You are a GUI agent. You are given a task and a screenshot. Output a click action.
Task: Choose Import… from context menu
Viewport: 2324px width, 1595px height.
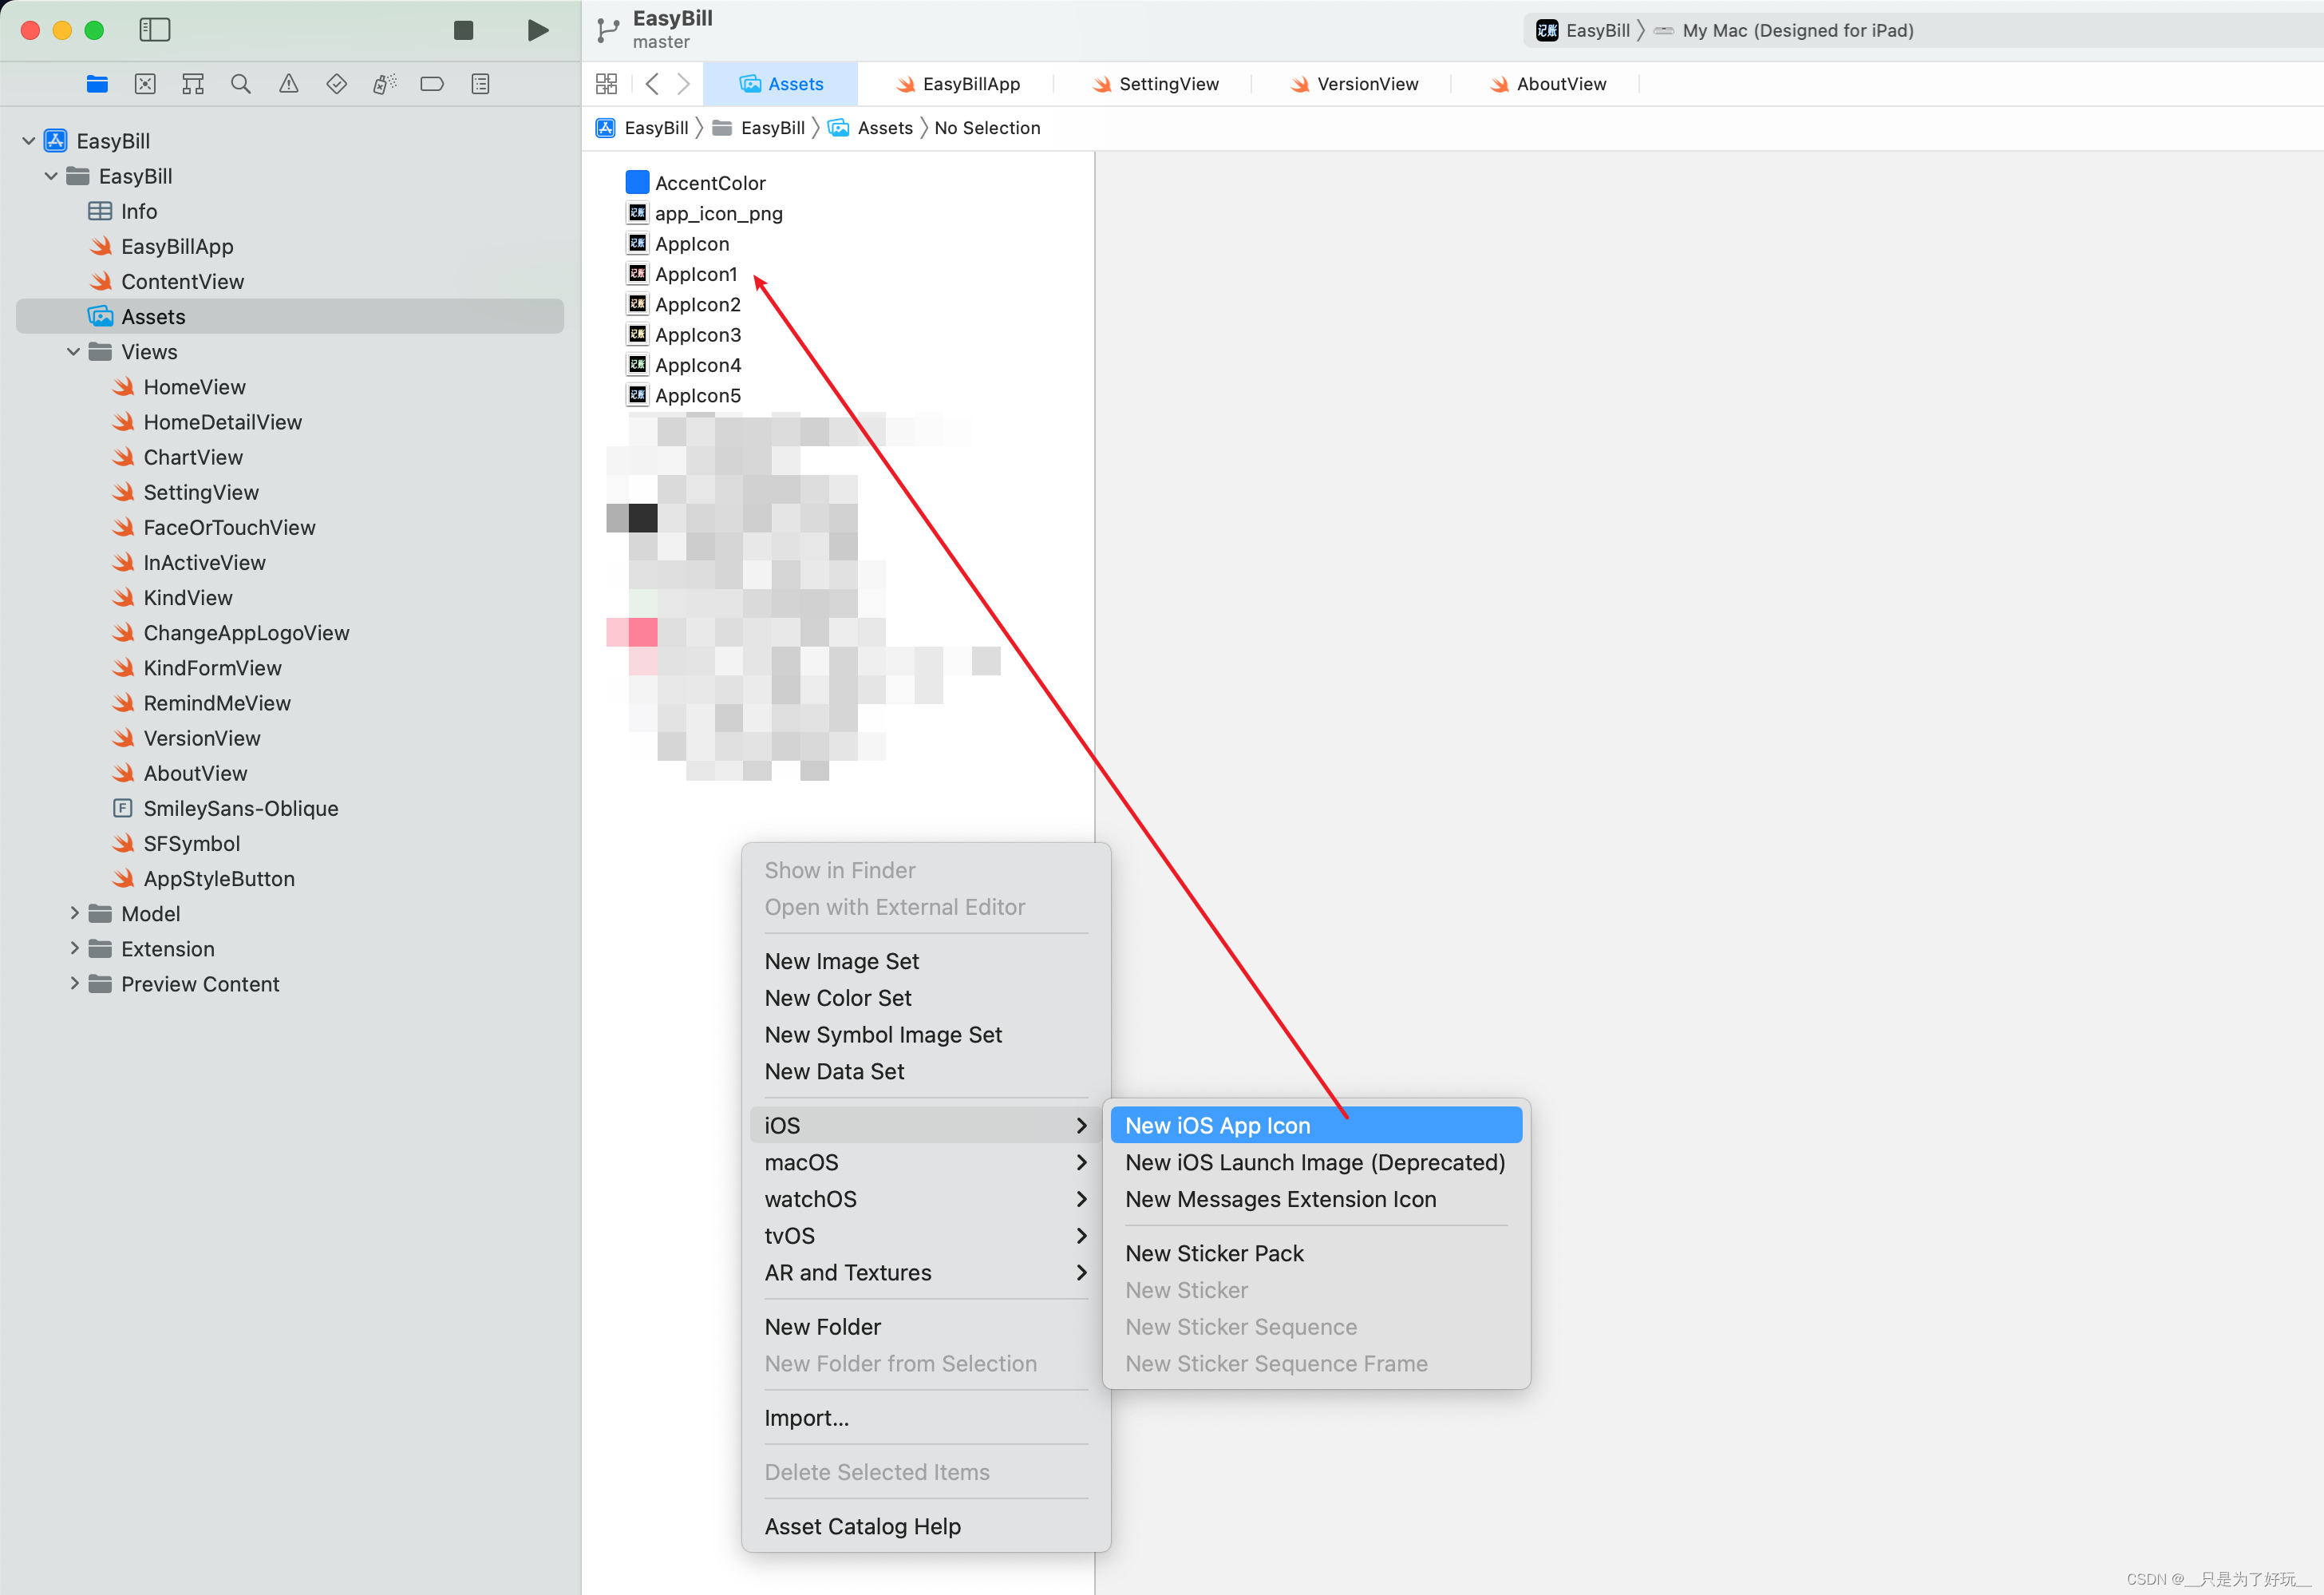coord(926,1418)
